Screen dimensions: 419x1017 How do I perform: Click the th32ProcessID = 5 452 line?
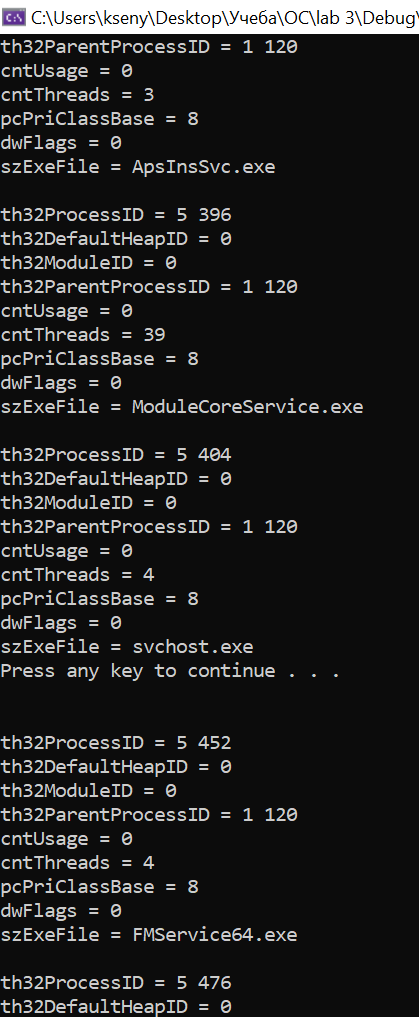[x=116, y=743]
